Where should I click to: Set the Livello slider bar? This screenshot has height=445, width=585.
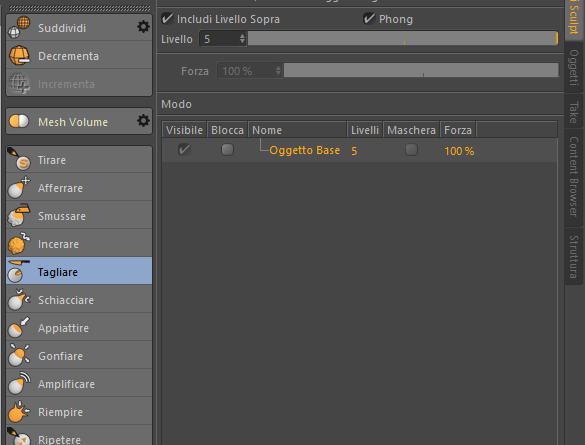[403, 39]
